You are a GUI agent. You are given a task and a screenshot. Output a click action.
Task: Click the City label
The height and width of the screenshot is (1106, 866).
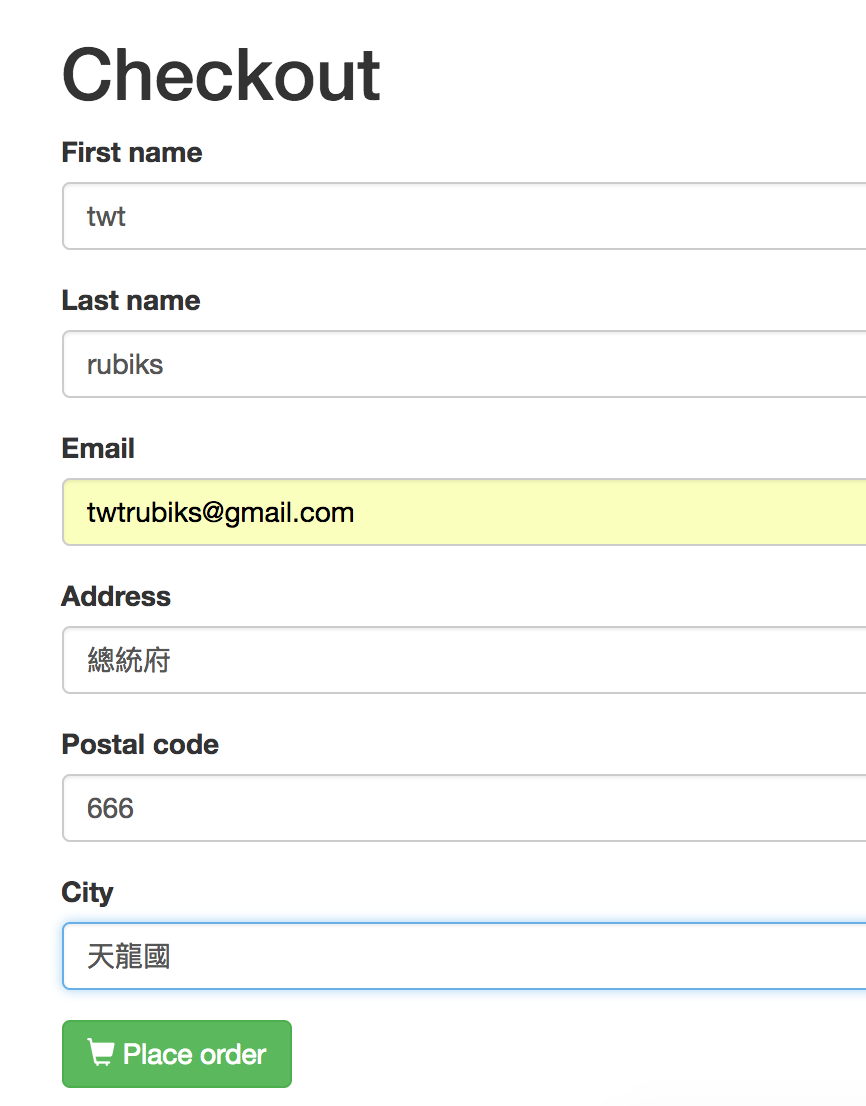tap(87, 893)
